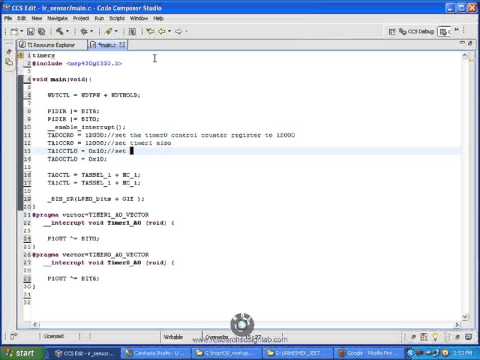Open the Help menu
Image resolution: width=480 pixels, height=360 pixels.
click(x=158, y=18)
